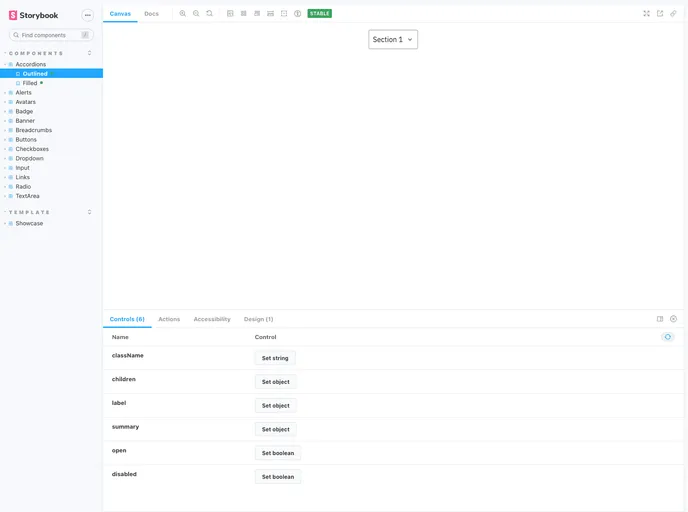Focus the Find components search field
The height and width of the screenshot is (512, 688).
click(x=50, y=35)
